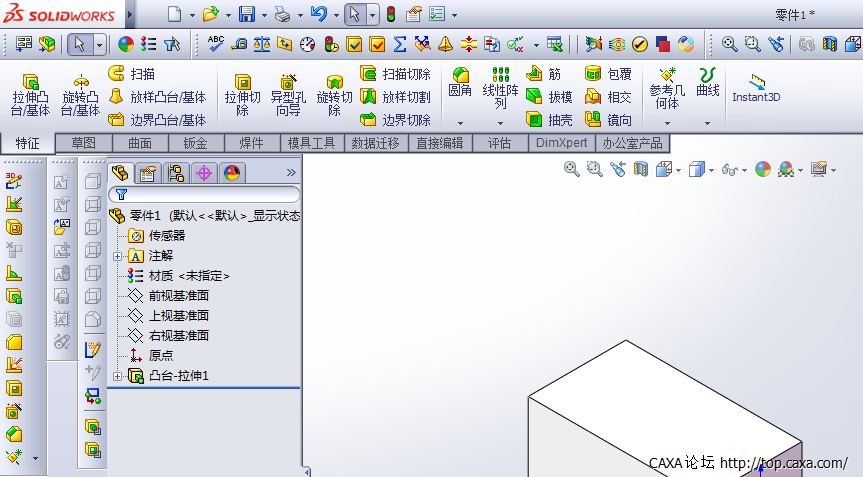Click the 抽壳 shell tool
Screen dimensions: 863x477
(x=549, y=120)
